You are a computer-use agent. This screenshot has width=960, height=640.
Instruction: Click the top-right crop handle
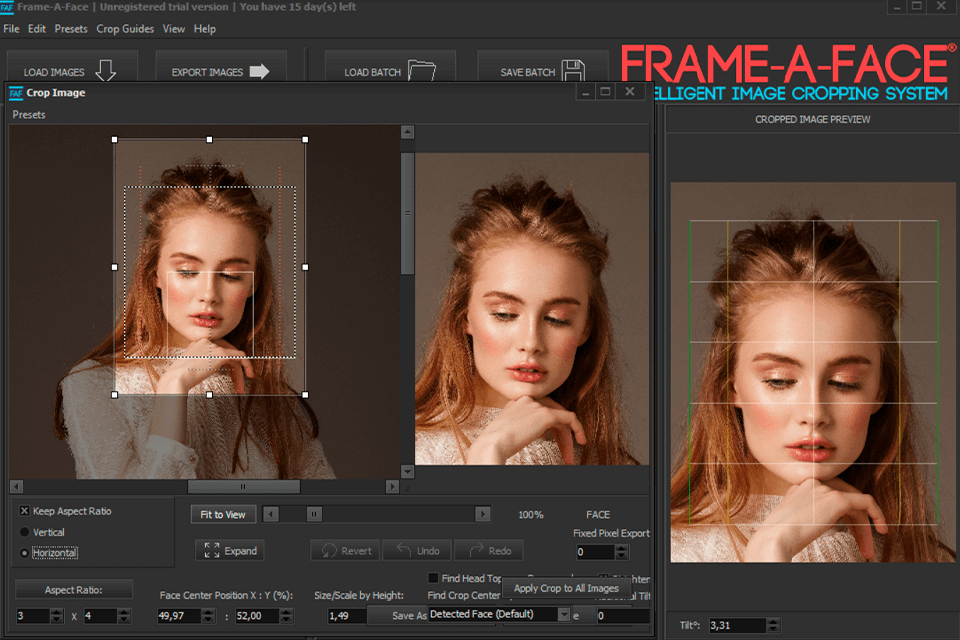[306, 140]
